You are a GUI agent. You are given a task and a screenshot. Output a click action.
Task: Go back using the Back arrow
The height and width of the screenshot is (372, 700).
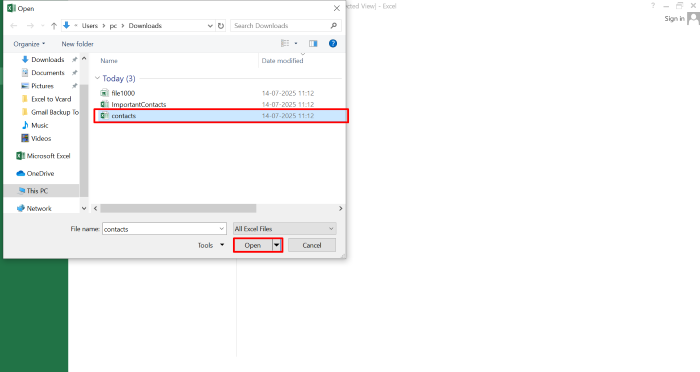click(x=14, y=26)
